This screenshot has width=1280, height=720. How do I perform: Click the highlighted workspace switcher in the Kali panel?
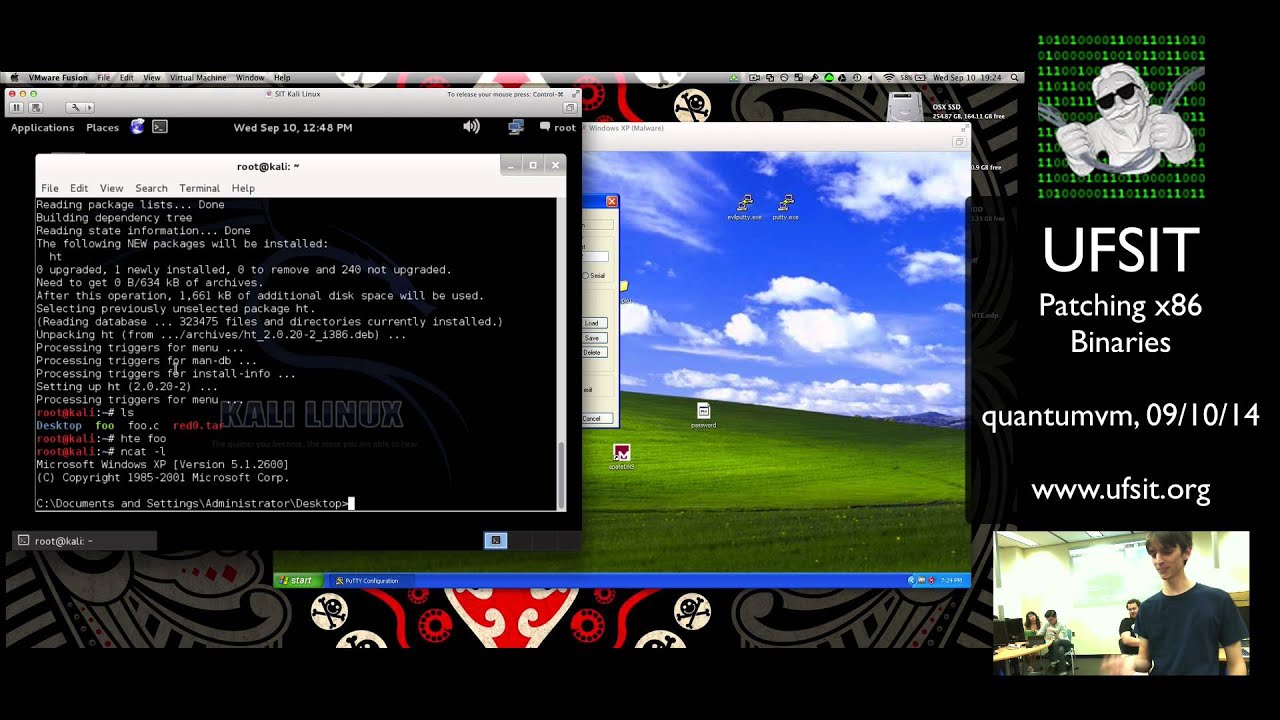pyautogui.click(x=496, y=541)
